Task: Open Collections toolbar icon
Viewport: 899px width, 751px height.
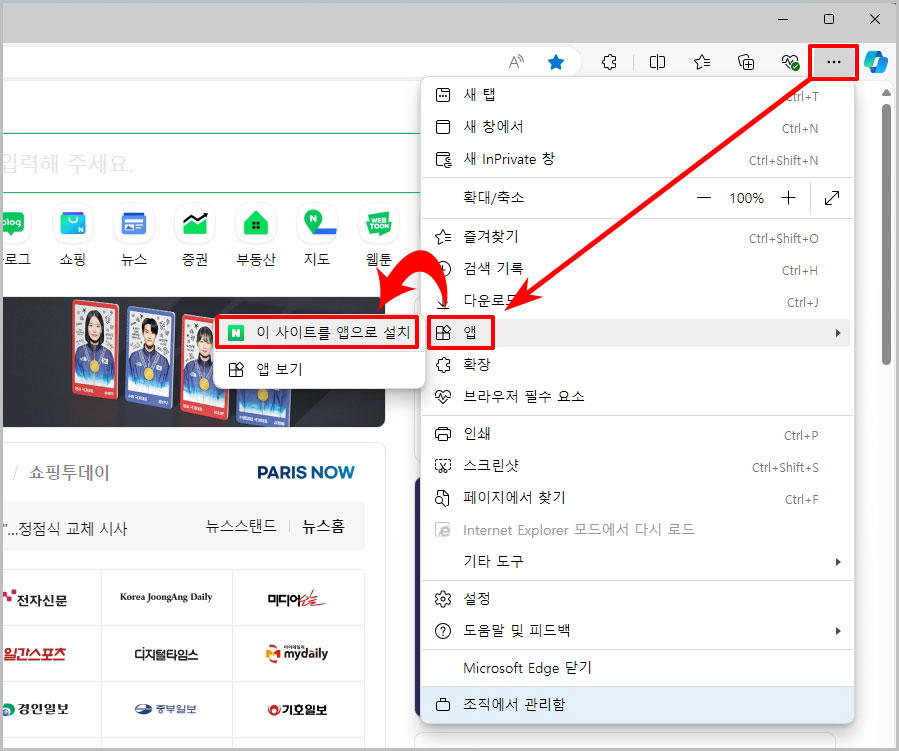Action: pyautogui.click(x=745, y=62)
